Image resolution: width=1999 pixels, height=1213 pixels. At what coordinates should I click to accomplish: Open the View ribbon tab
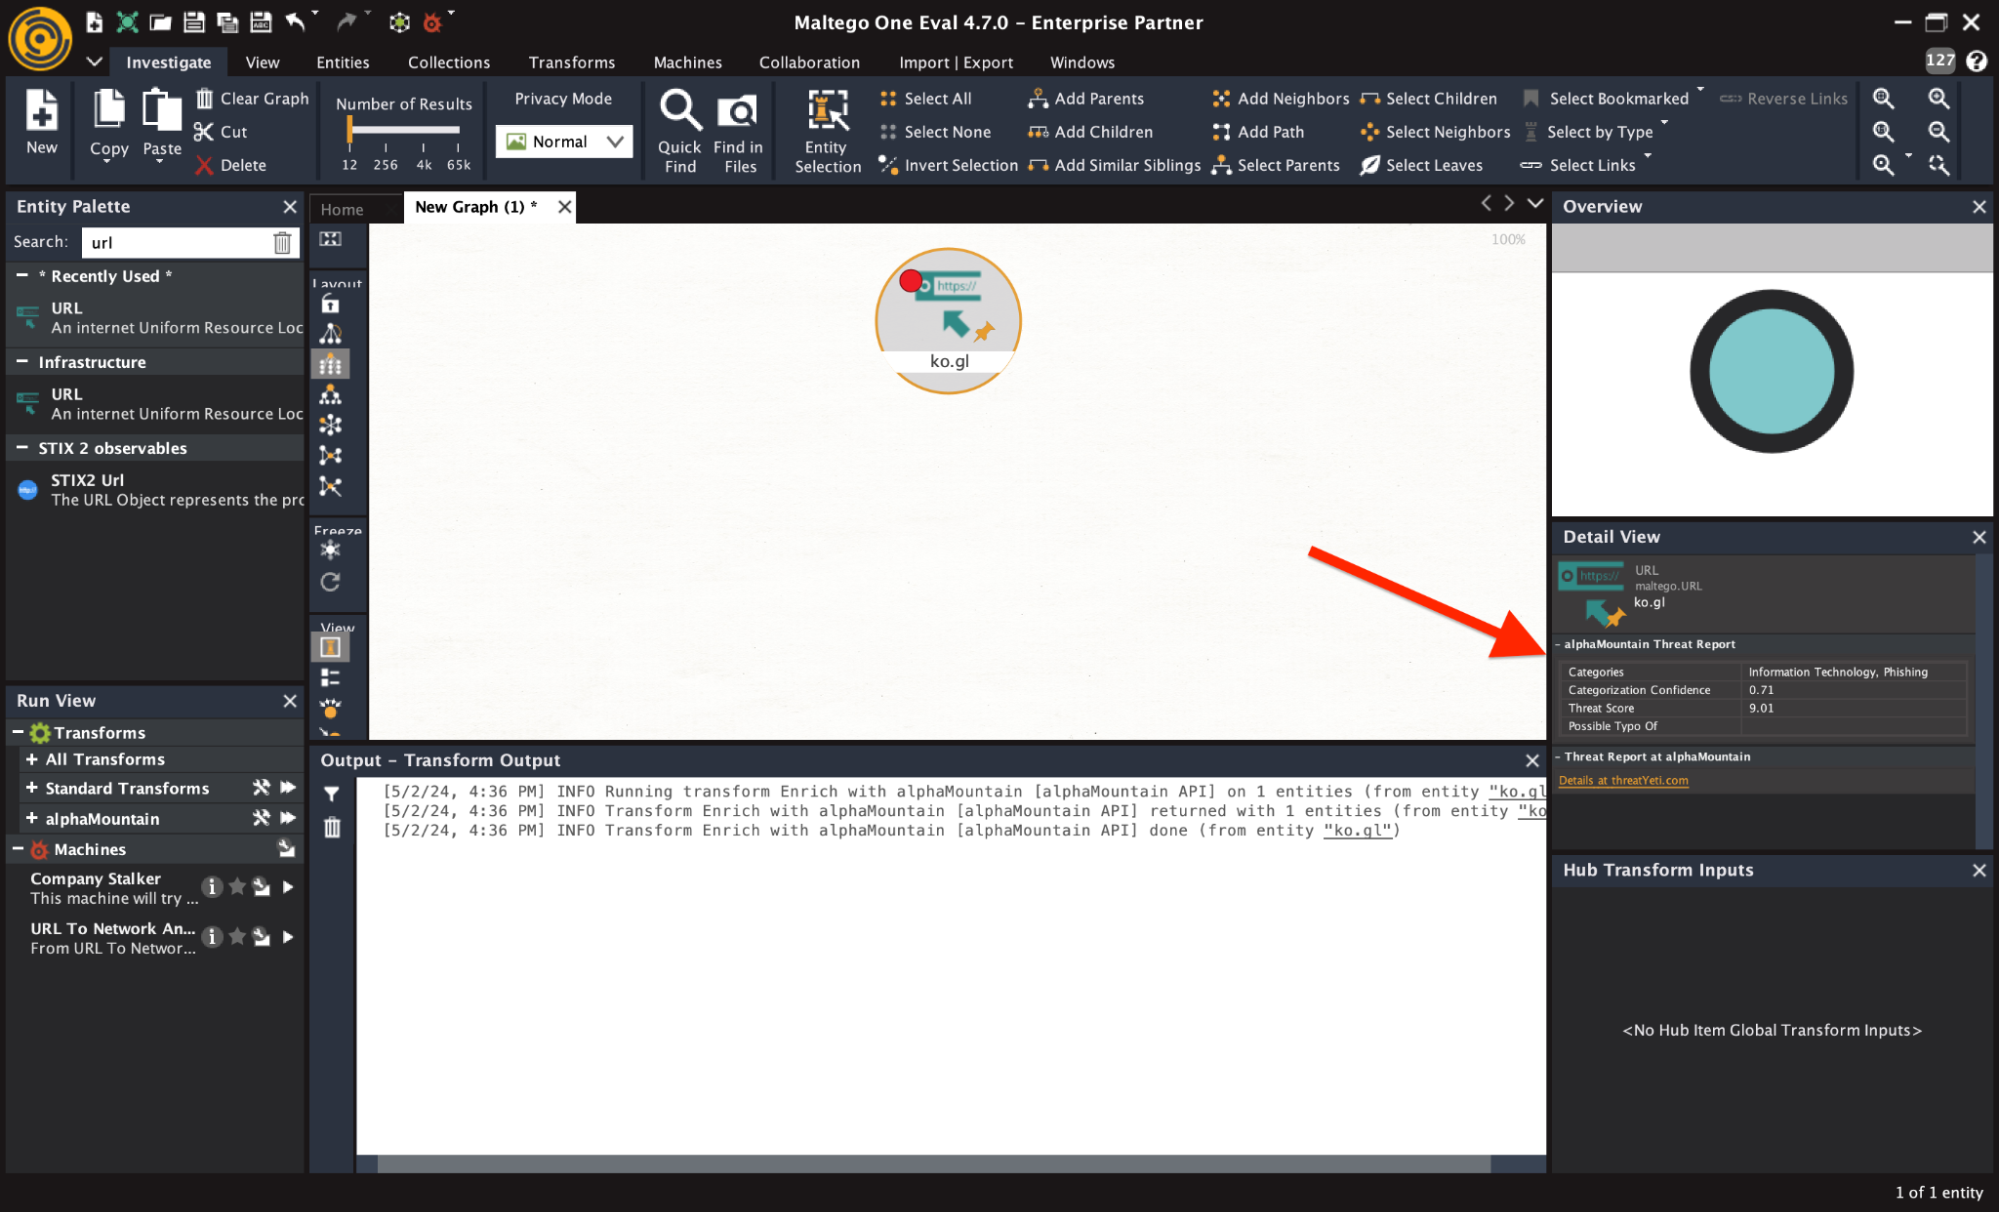pos(262,62)
